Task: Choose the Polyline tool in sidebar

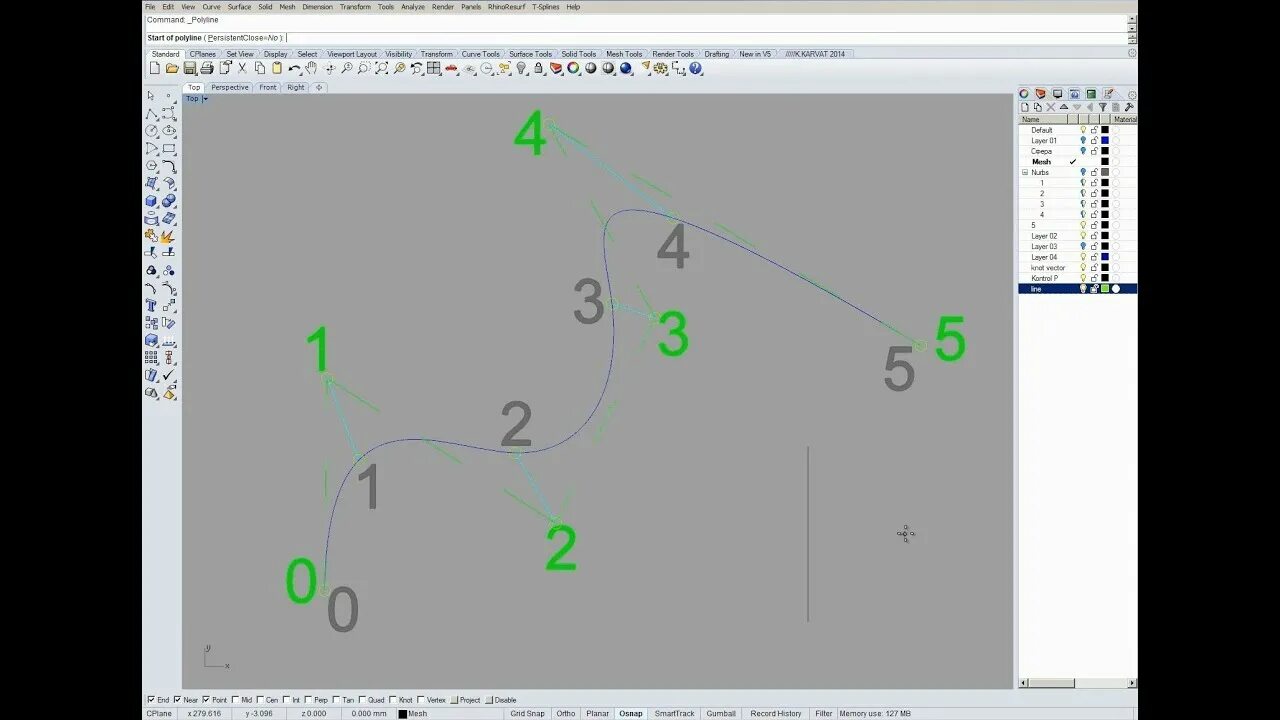Action: click(151, 114)
